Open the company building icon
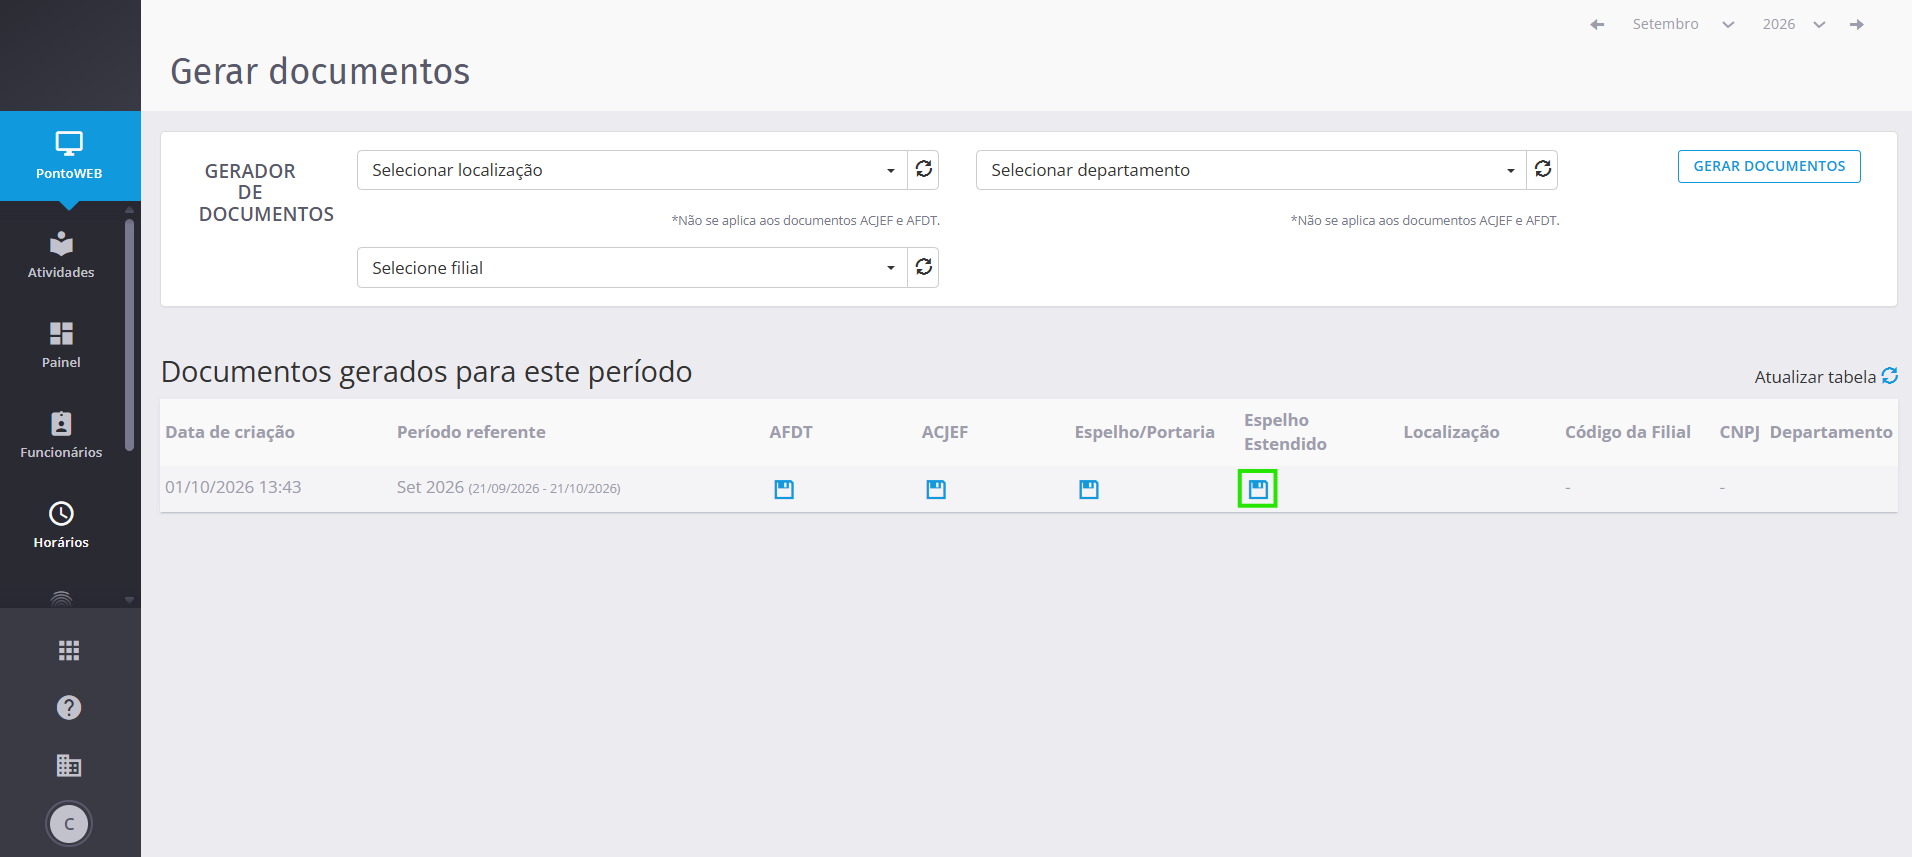Screen dimensions: 1912x857 coord(69,765)
